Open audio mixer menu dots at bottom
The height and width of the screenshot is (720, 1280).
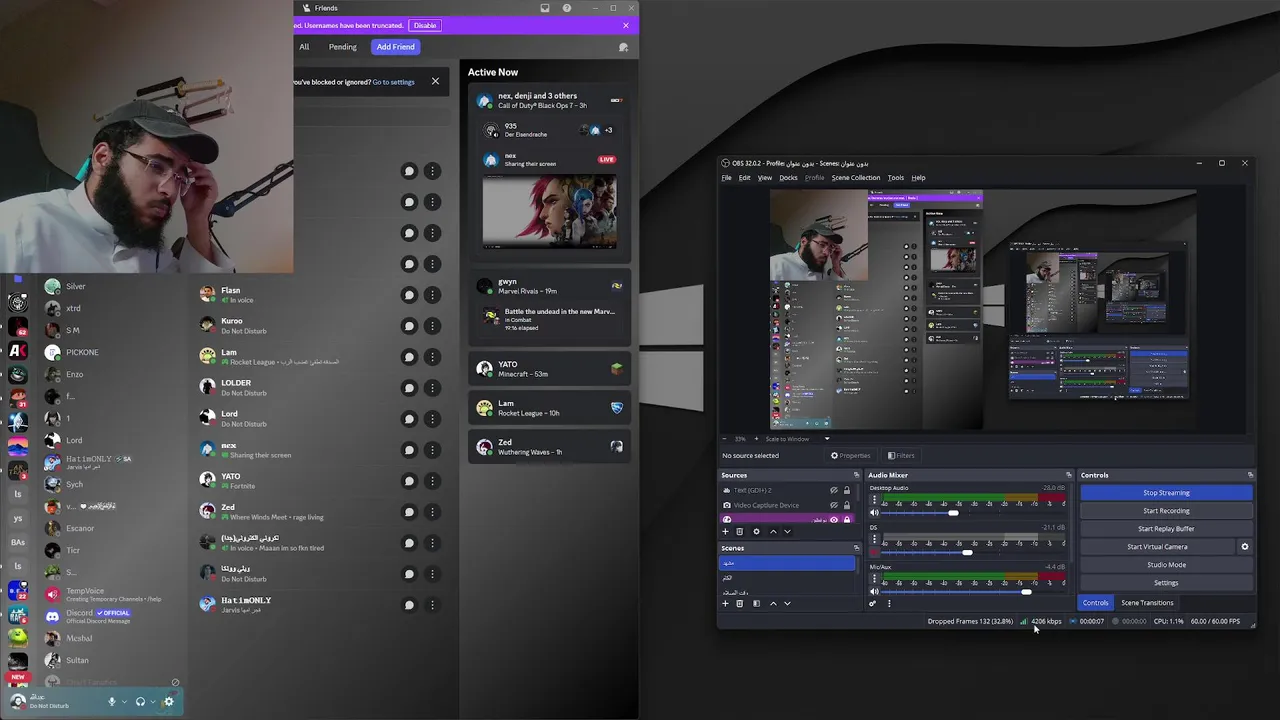click(889, 604)
